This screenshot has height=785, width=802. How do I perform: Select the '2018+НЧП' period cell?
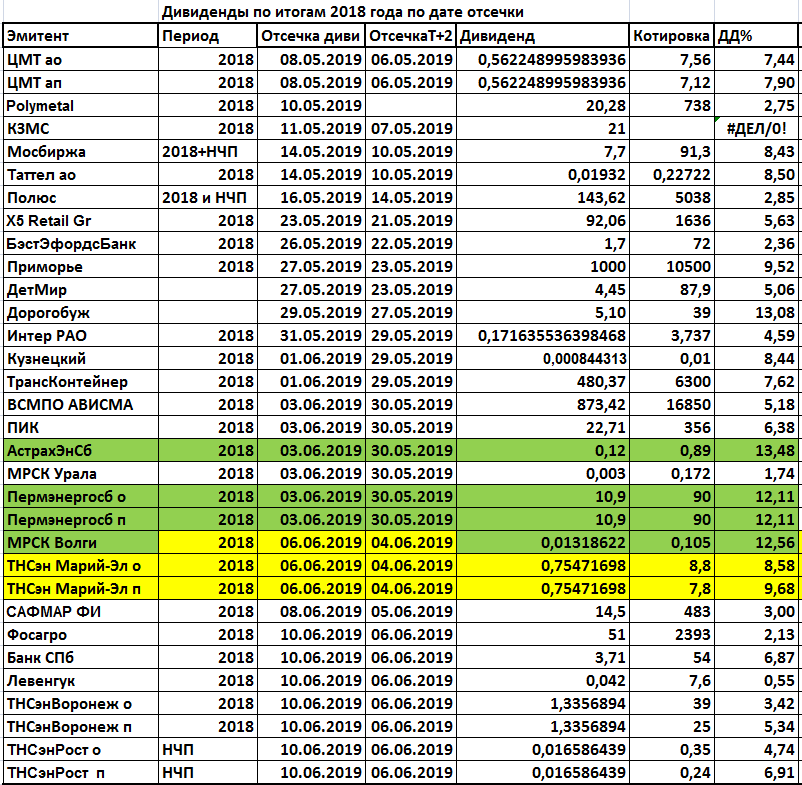(207, 151)
